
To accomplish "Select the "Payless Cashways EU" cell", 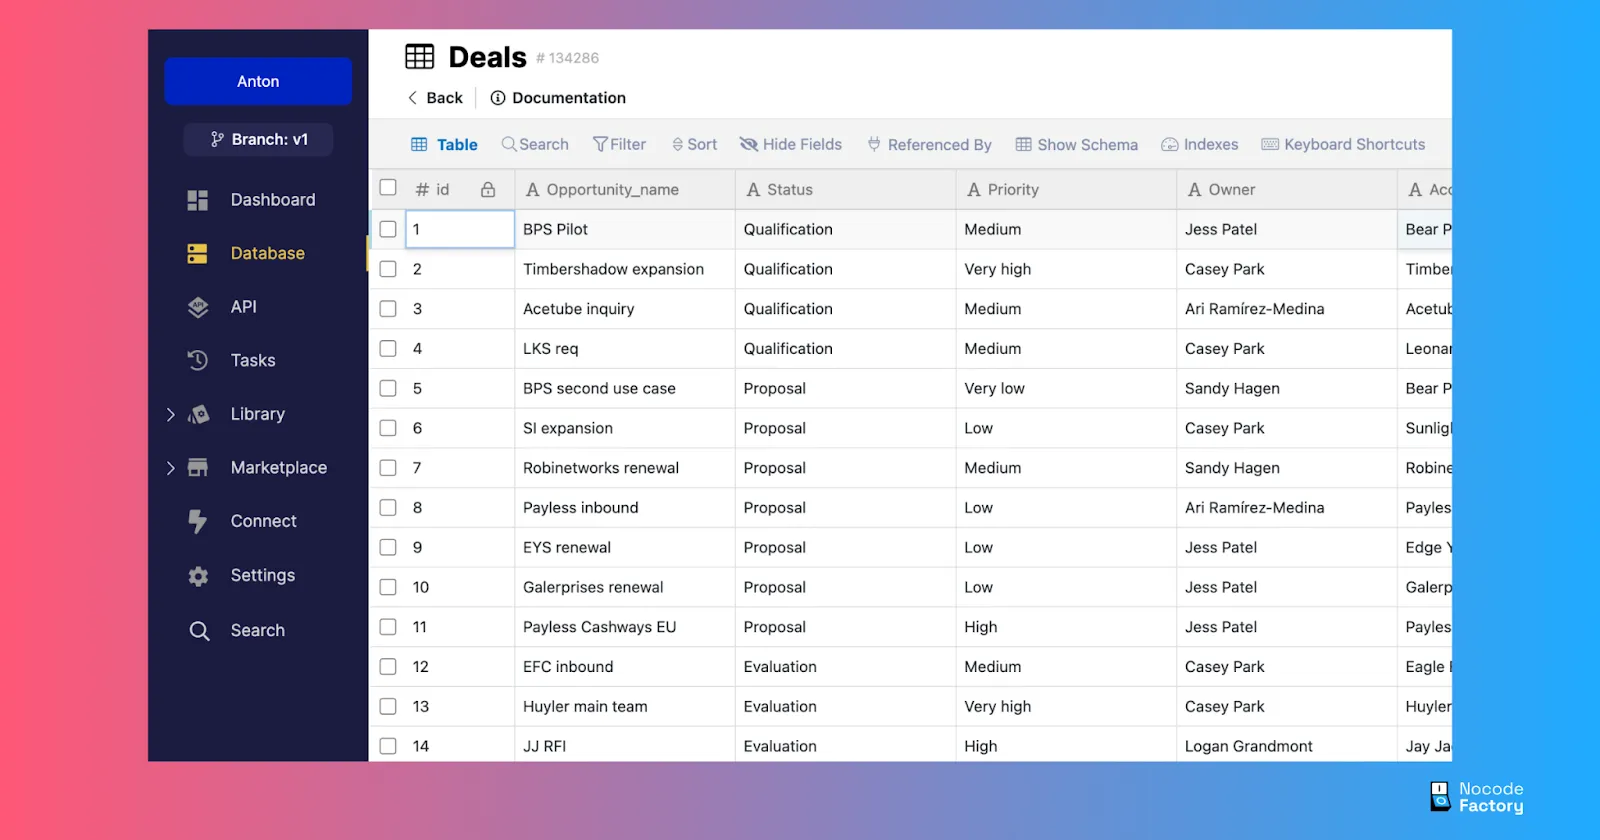I will (625, 627).
